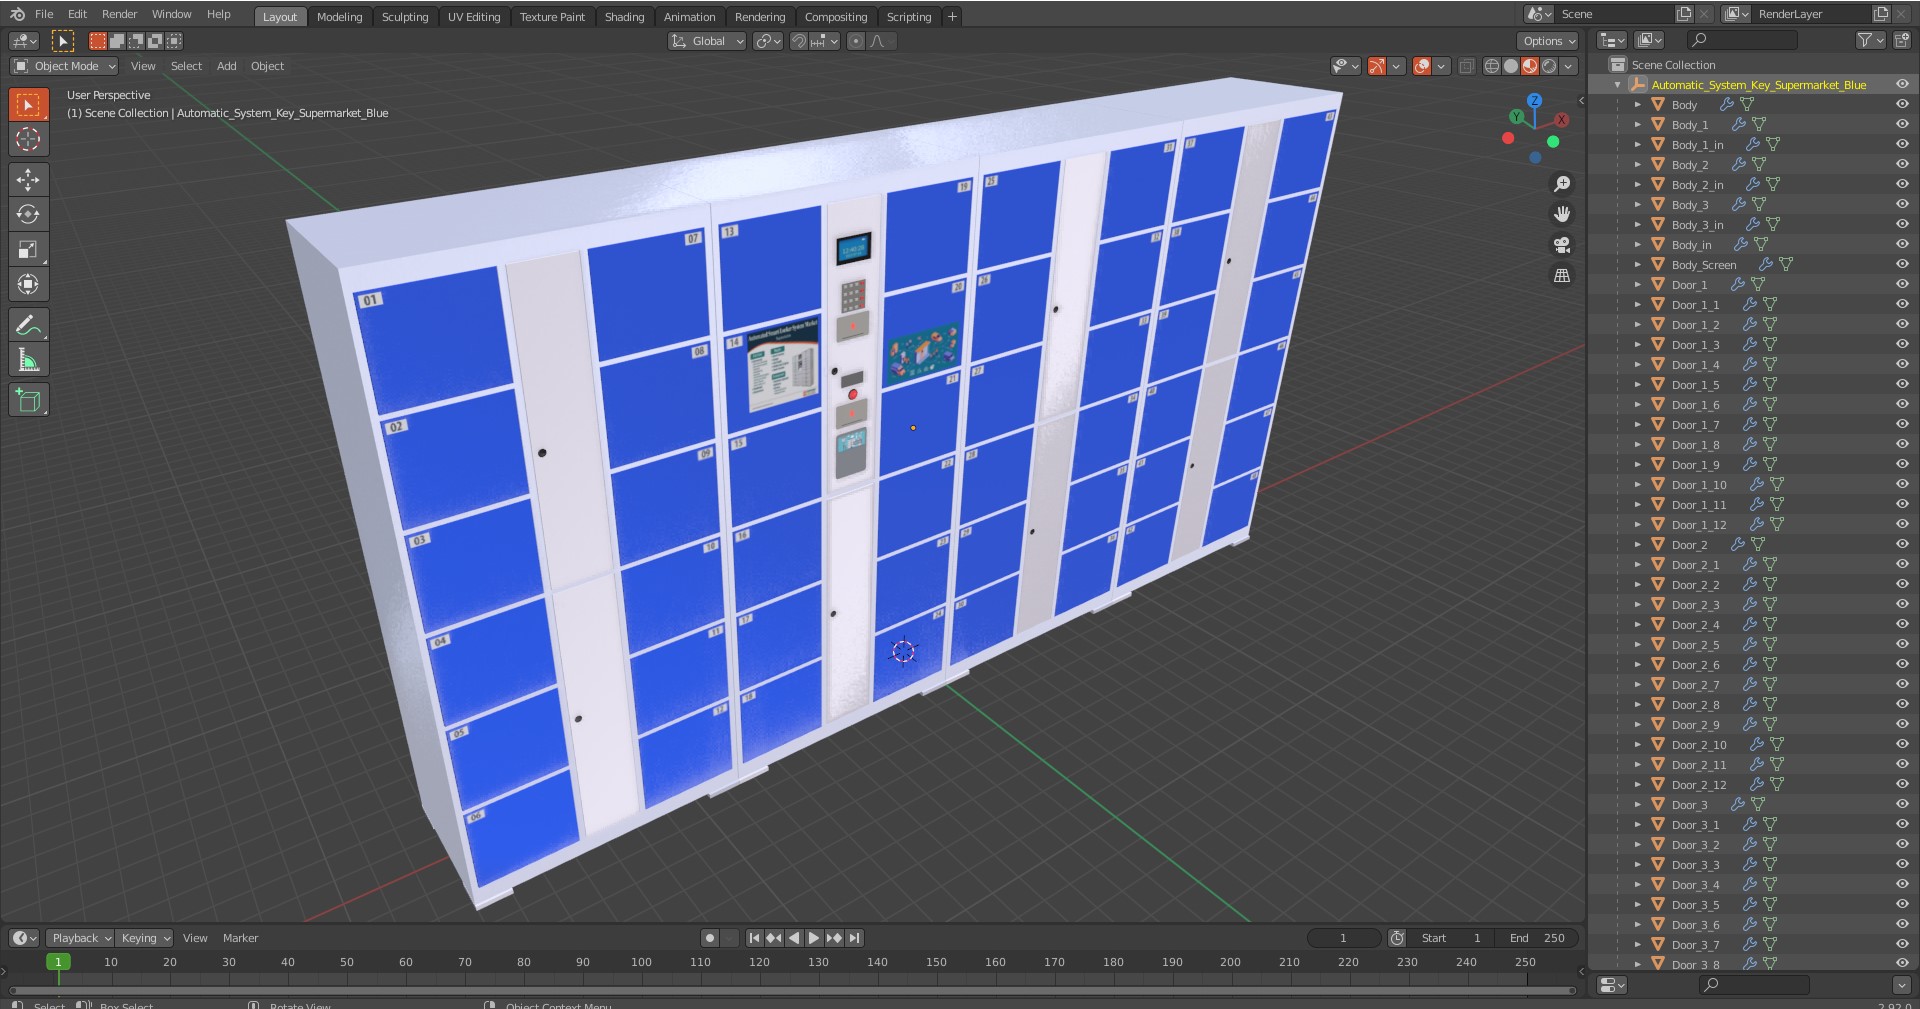Open the Keying dropdown
Viewport: 1920px width, 1009px height.
[x=144, y=938]
